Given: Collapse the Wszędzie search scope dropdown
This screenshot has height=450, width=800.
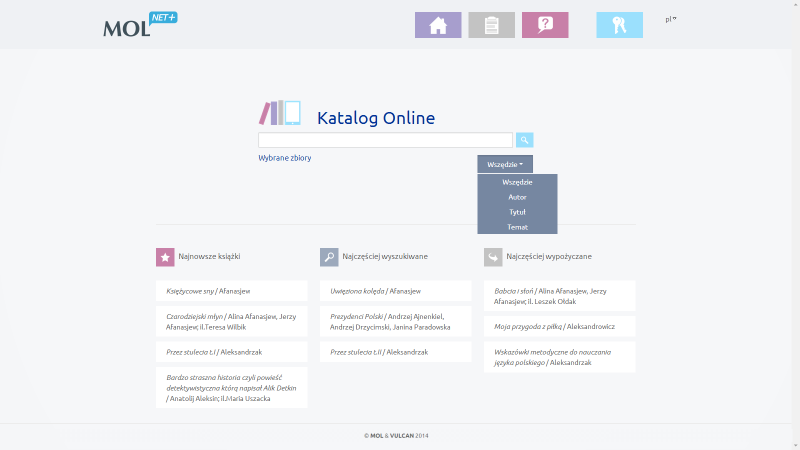Looking at the screenshot, I should coord(505,164).
